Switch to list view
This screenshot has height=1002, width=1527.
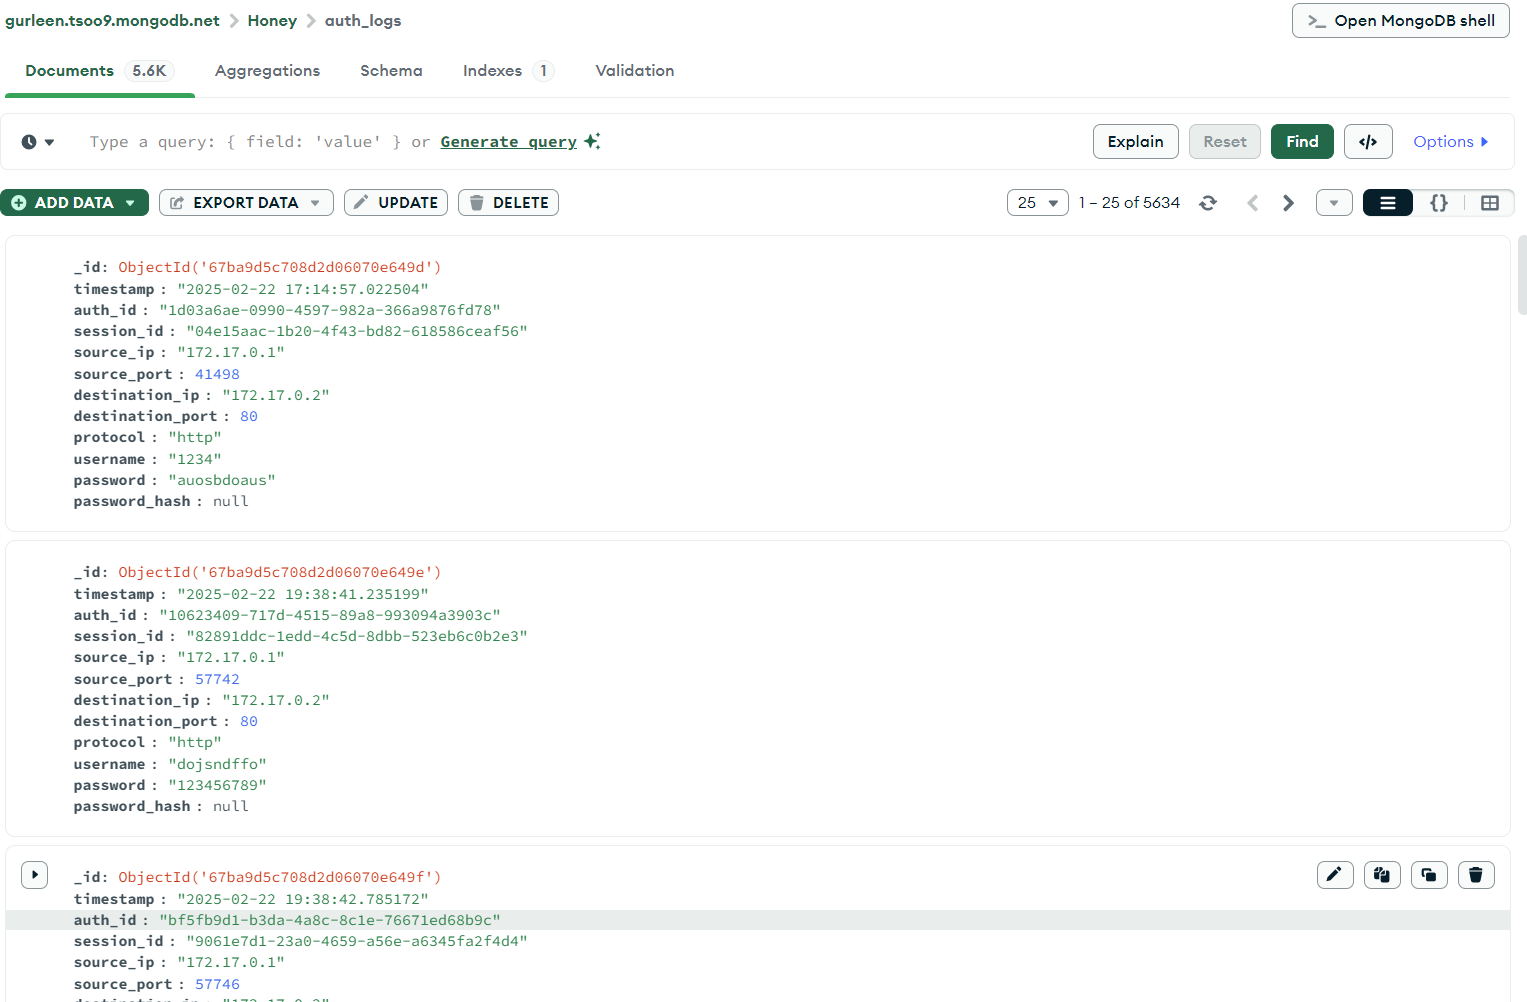(1388, 203)
